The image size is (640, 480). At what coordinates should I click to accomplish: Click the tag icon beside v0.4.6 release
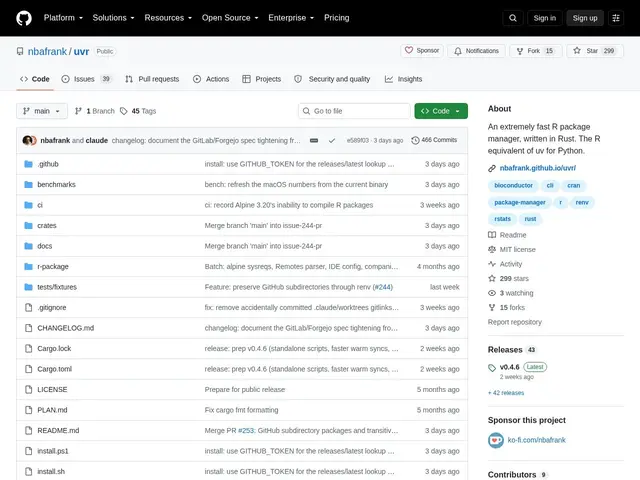click(x=492, y=367)
